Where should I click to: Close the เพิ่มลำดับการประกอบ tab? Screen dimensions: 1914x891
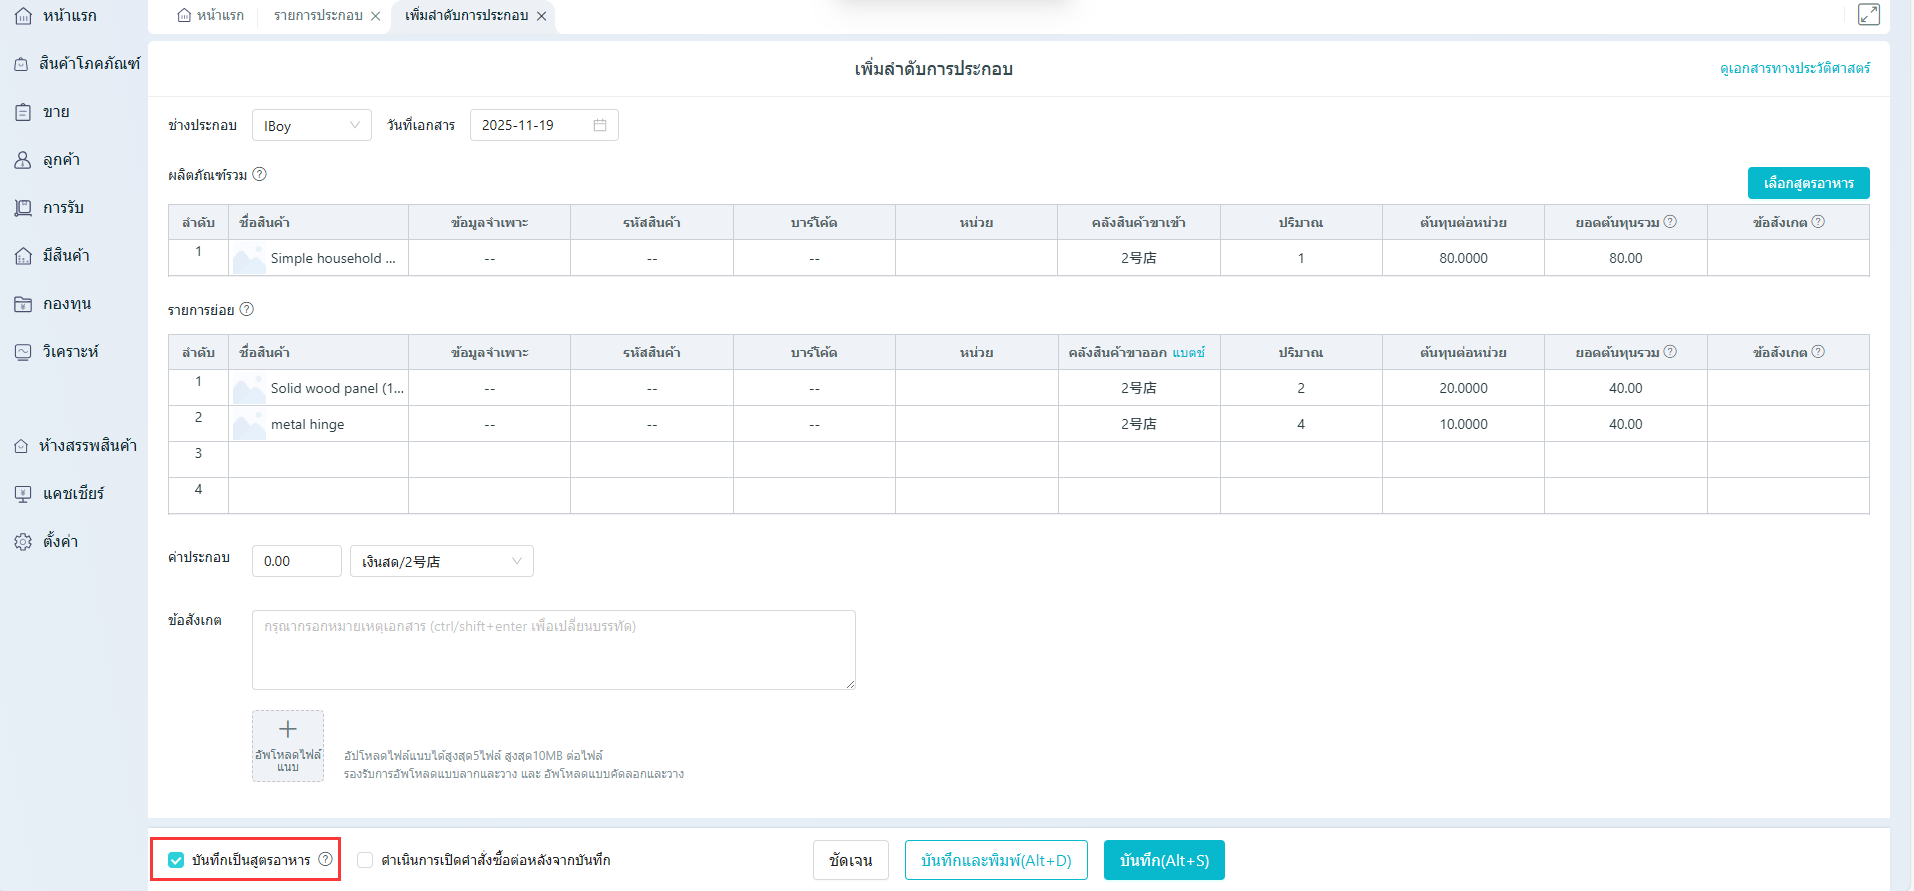(541, 16)
